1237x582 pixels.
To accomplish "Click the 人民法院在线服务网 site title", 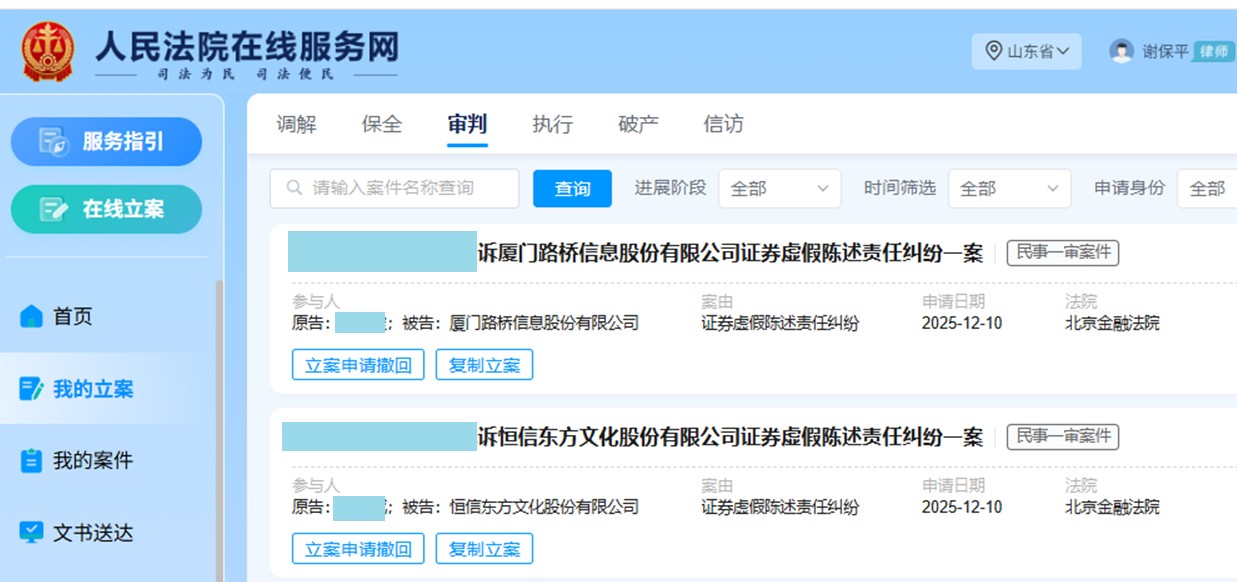I will click(x=247, y=46).
